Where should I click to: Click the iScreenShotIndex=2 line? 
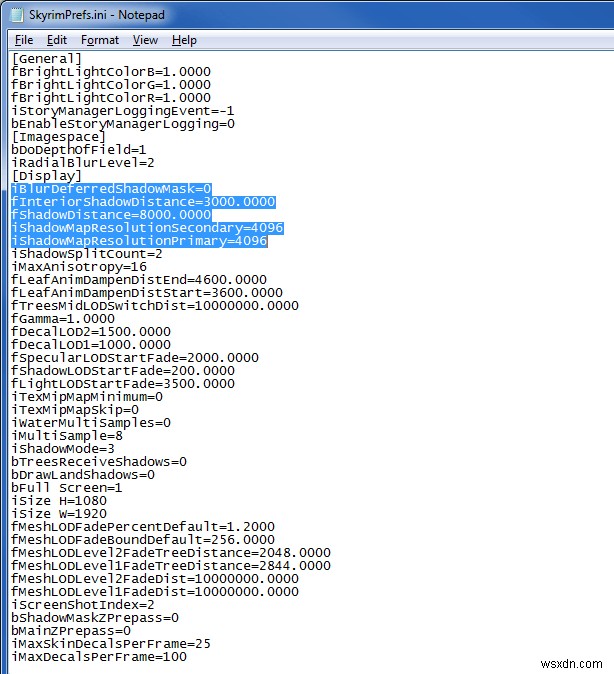pos(83,605)
